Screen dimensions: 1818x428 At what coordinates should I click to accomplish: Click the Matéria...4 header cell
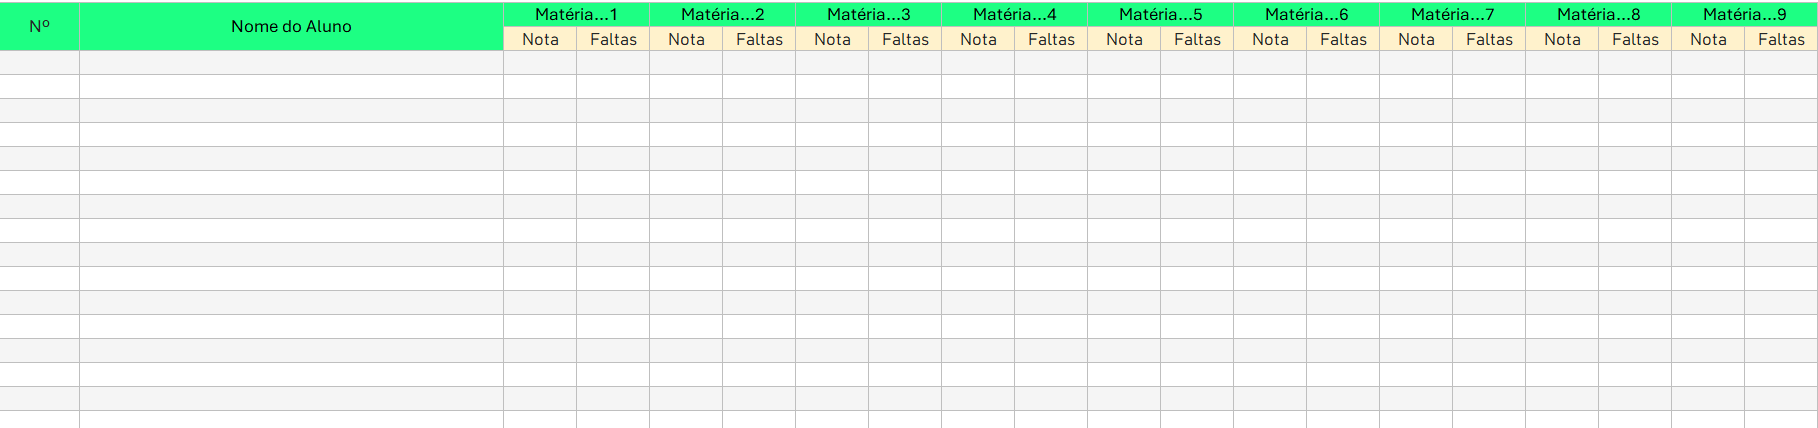click(x=1014, y=14)
